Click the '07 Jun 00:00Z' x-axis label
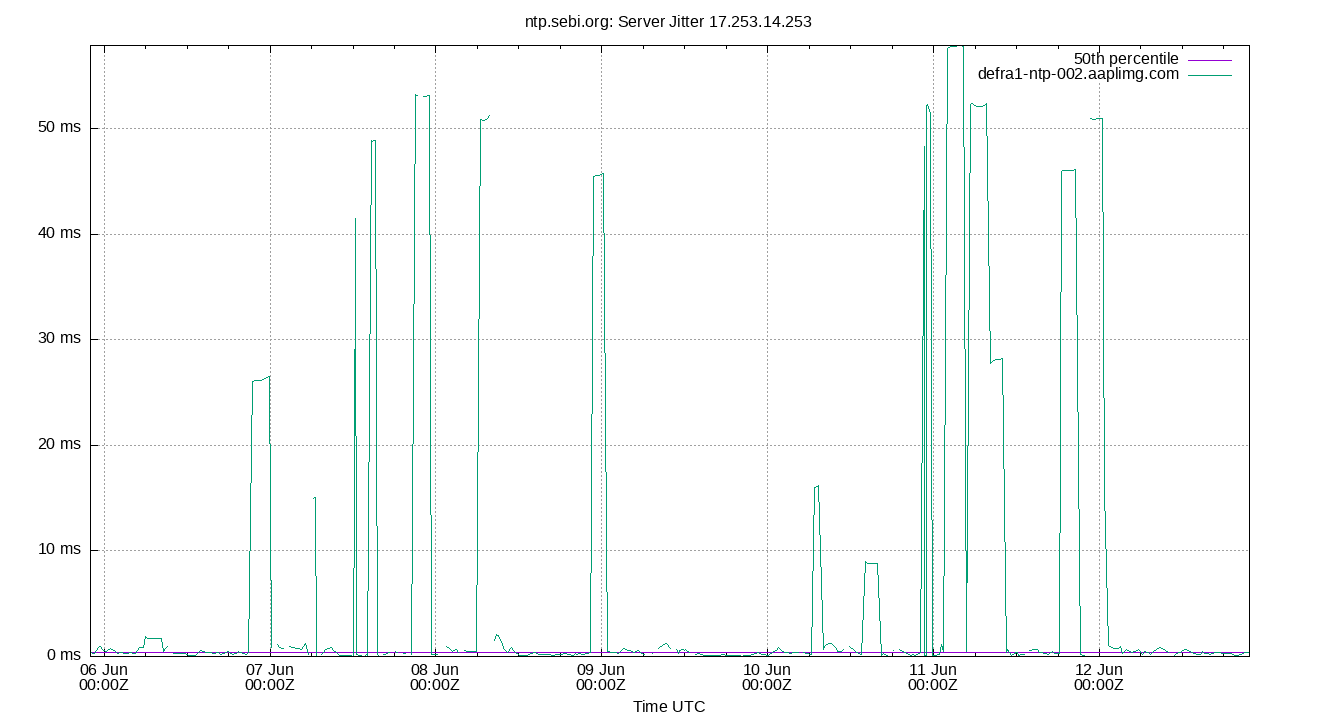Viewport: 1340px width, 720px height. [x=270, y=677]
